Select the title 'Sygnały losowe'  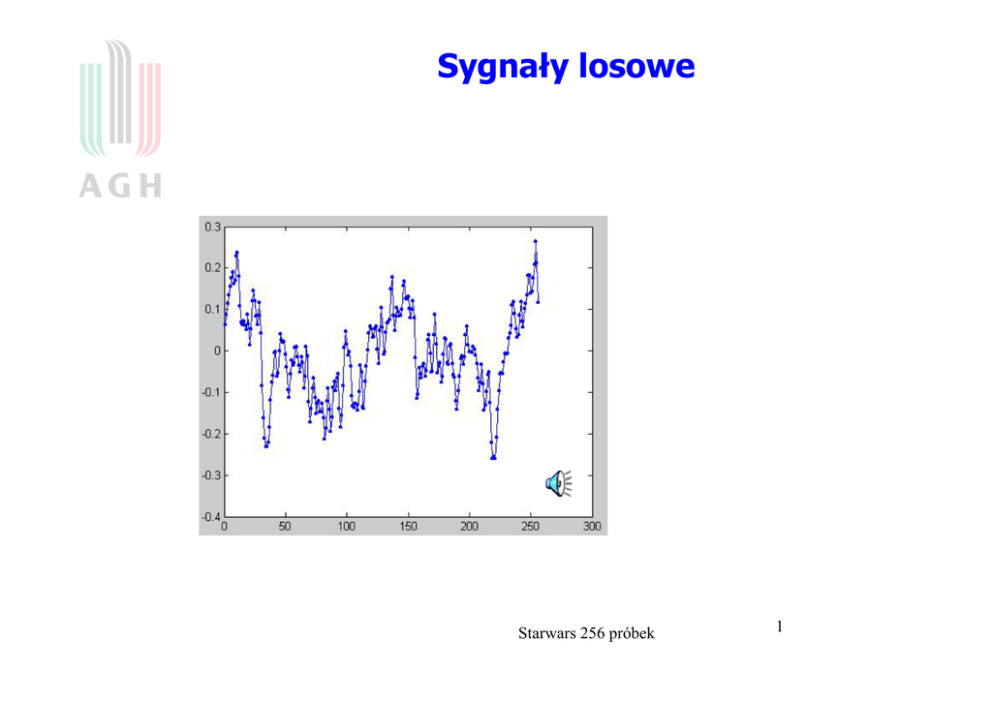point(566,67)
